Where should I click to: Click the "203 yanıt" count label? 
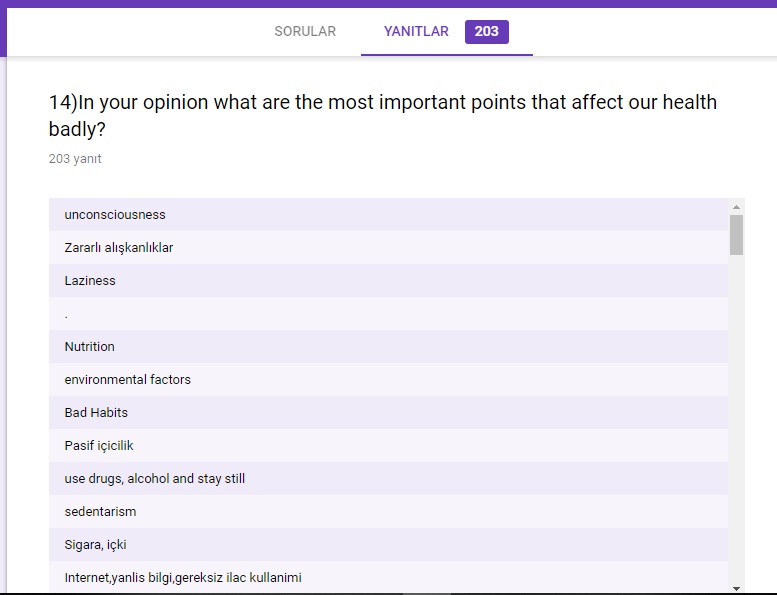75,159
